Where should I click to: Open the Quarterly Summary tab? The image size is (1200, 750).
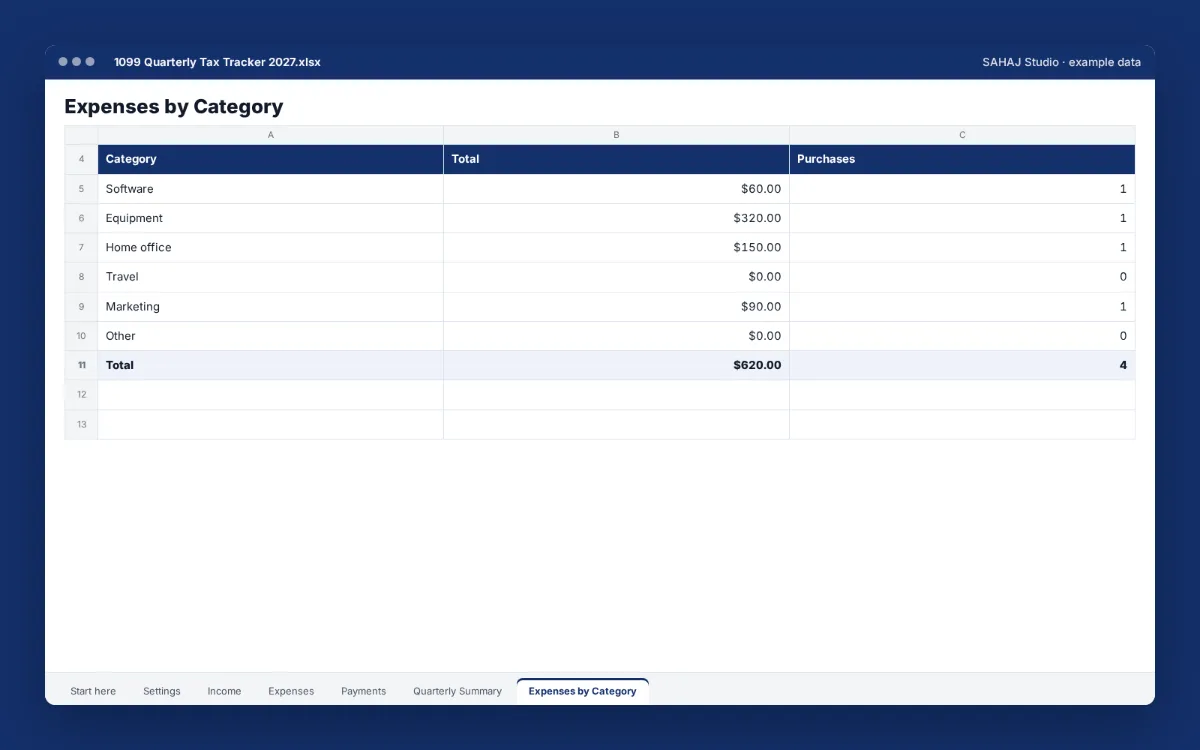point(457,691)
